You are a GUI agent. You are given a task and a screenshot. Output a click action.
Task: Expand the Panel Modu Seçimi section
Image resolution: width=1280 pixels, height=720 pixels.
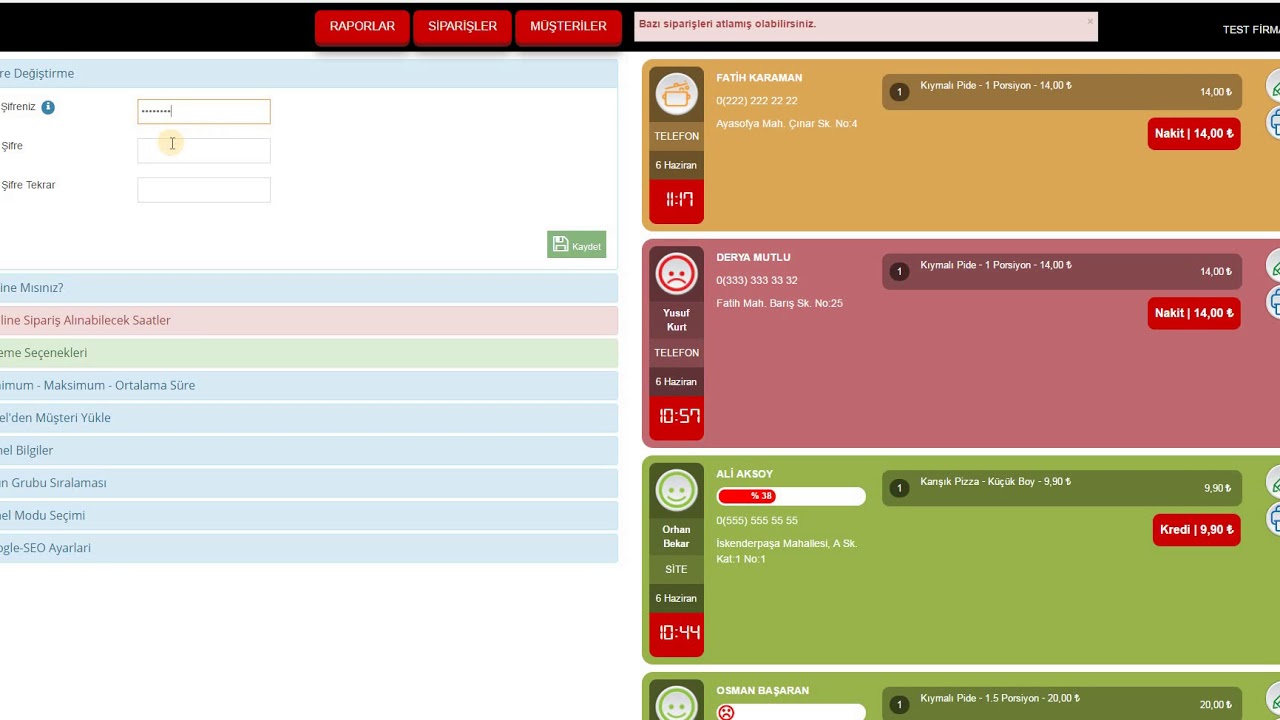coord(308,515)
